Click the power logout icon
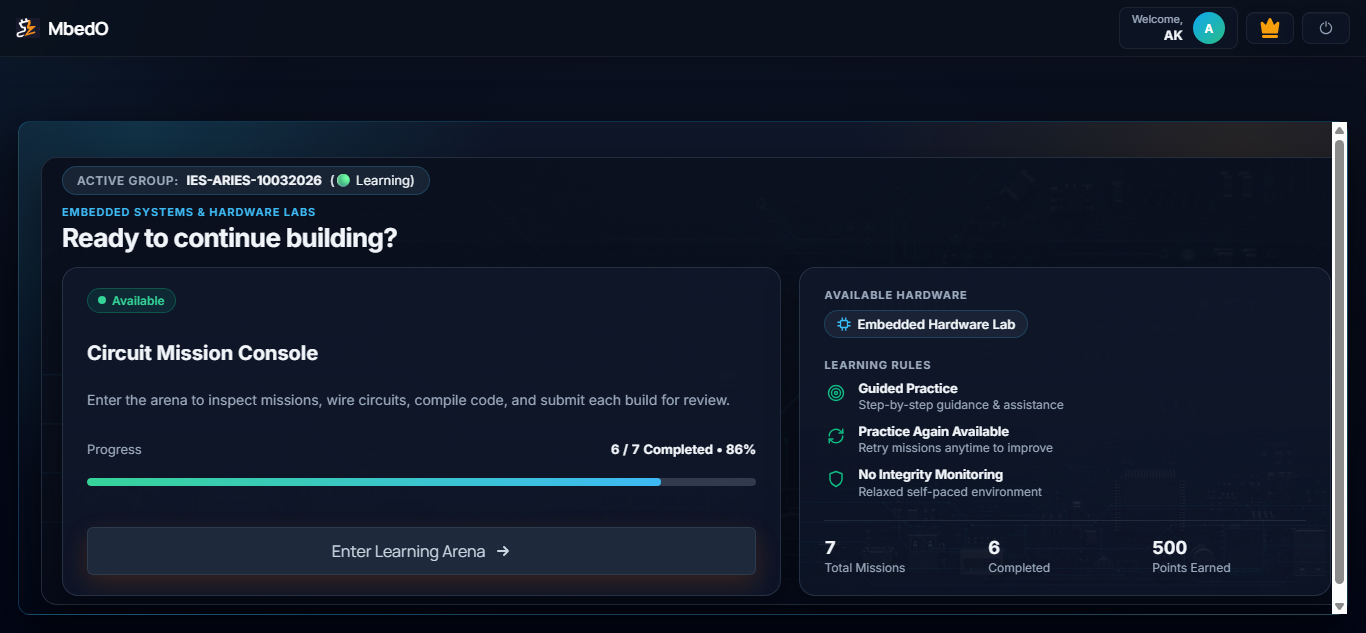 (x=1326, y=28)
